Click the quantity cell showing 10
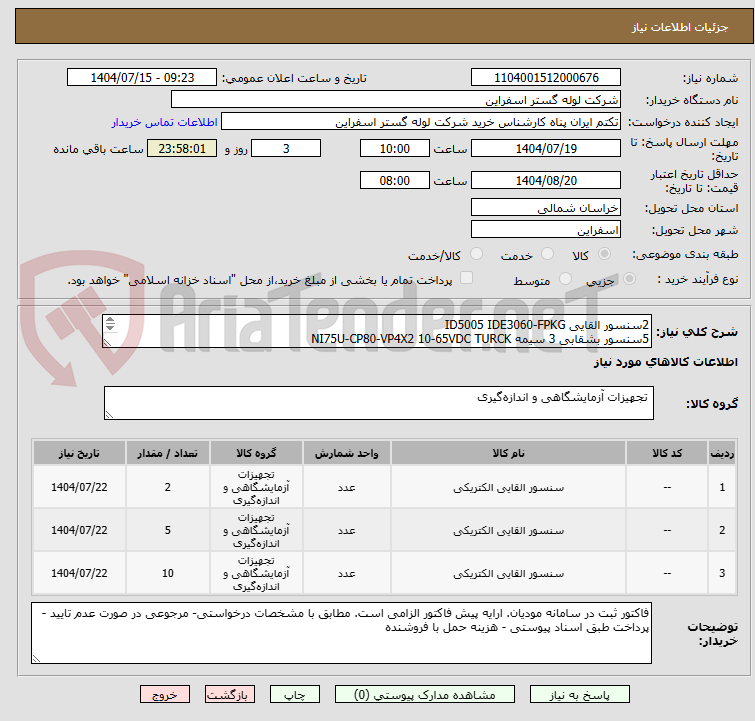The image size is (755, 721). click(x=168, y=573)
